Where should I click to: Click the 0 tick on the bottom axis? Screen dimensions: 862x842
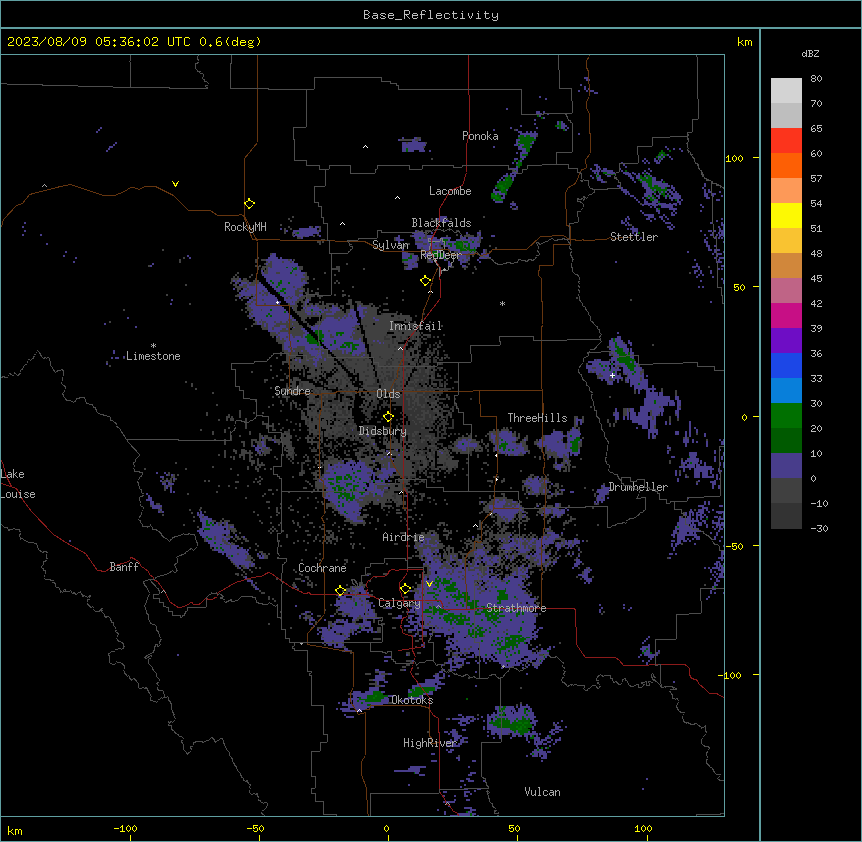tap(386, 828)
